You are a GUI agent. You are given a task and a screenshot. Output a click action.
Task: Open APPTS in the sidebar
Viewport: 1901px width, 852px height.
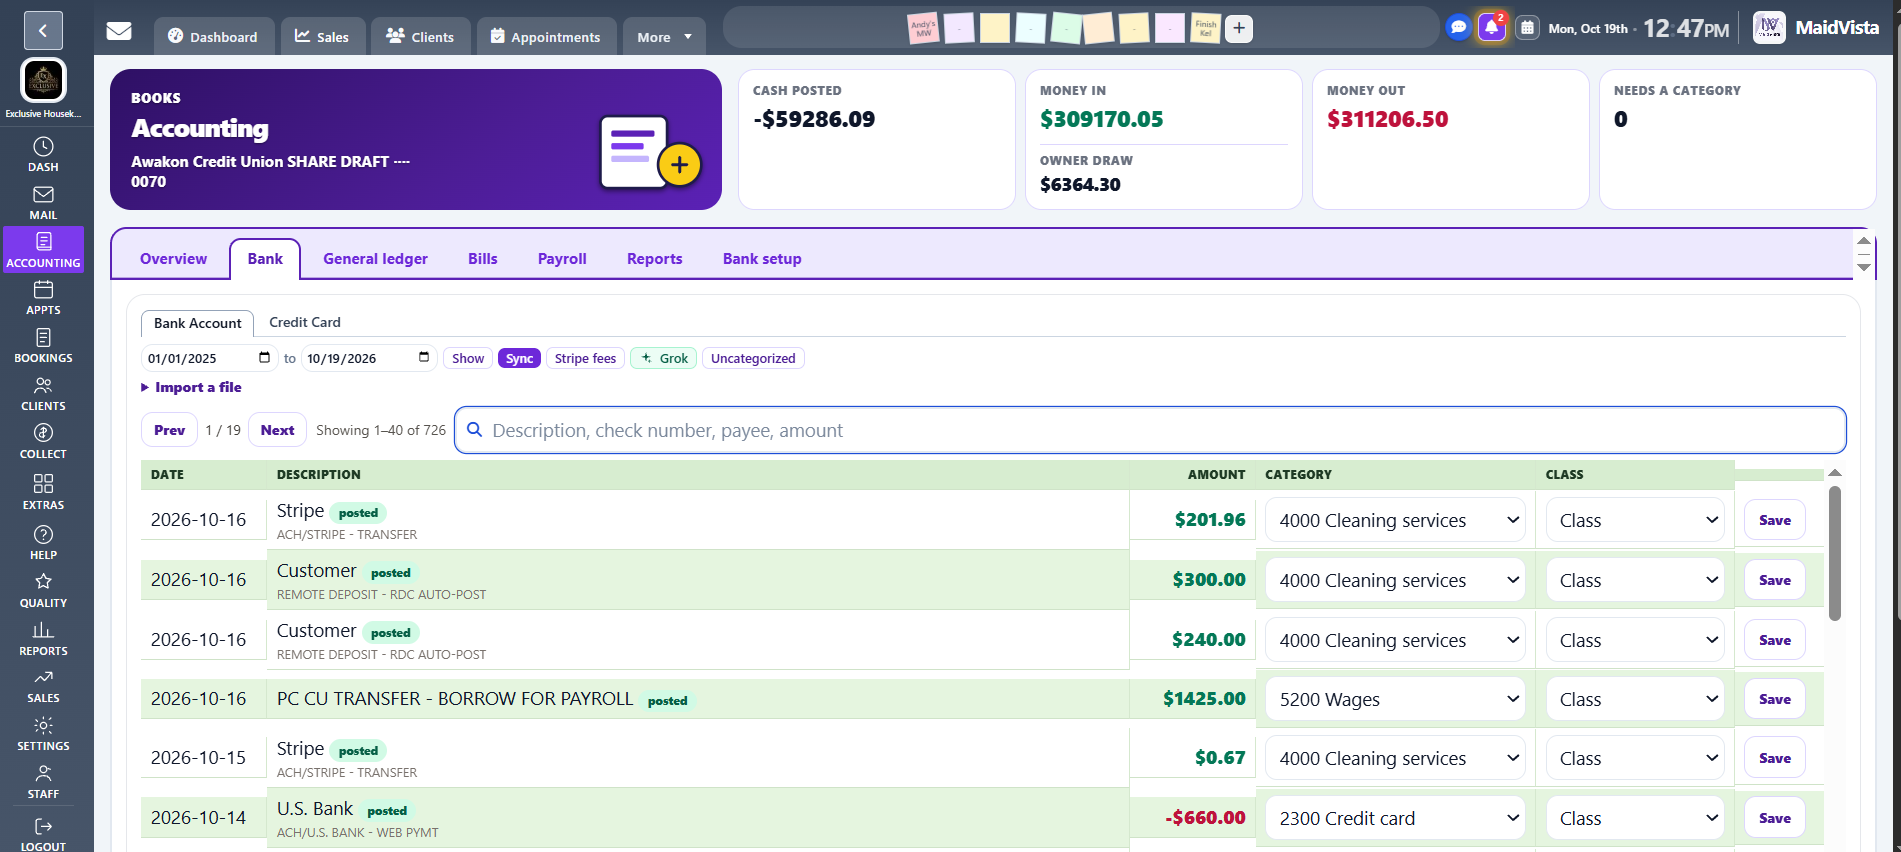43,297
